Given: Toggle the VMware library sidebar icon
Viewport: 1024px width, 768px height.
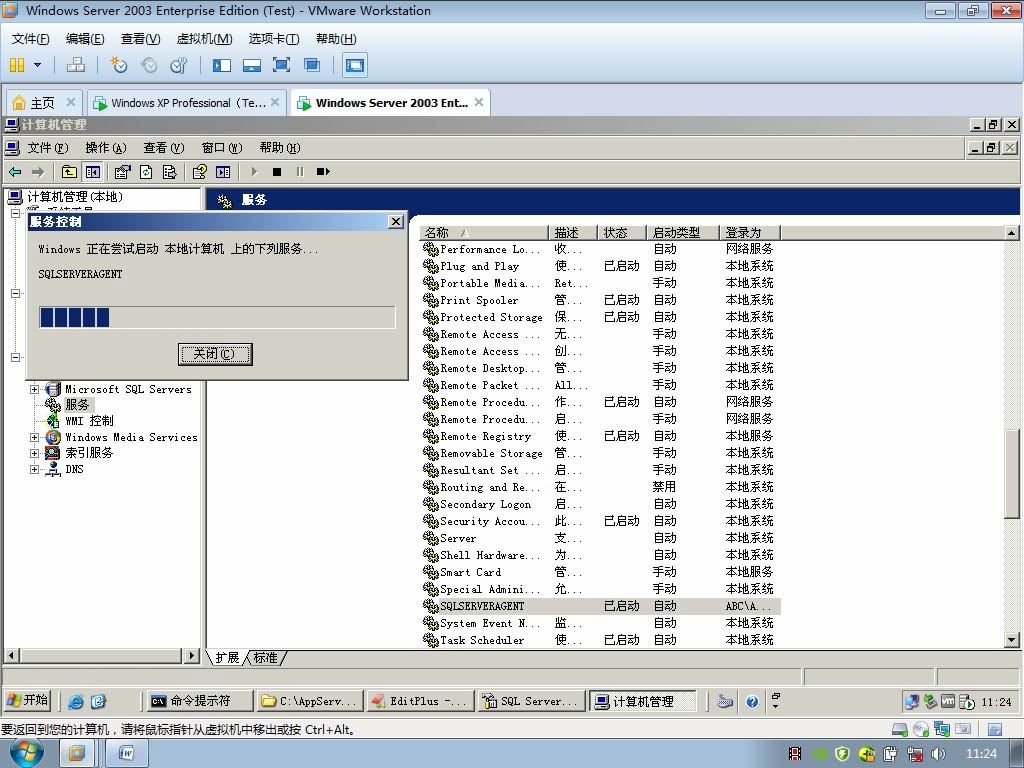Looking at the screenshot, I should [x=222, y=65].
